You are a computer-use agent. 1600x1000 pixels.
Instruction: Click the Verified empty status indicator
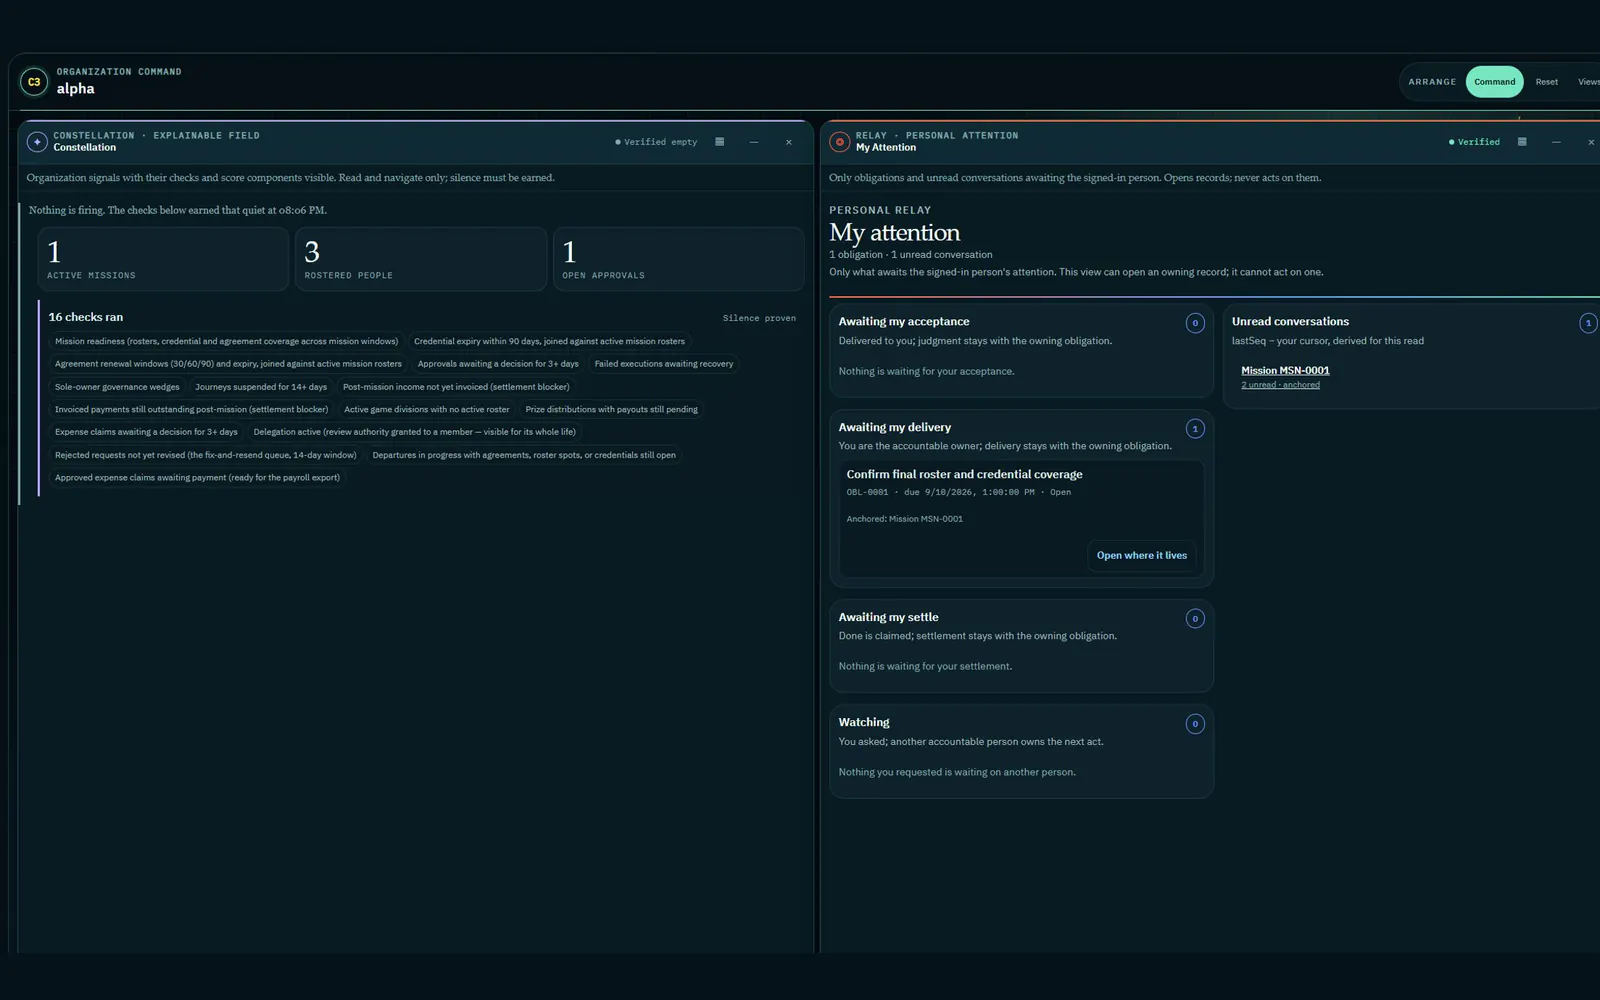656,142
